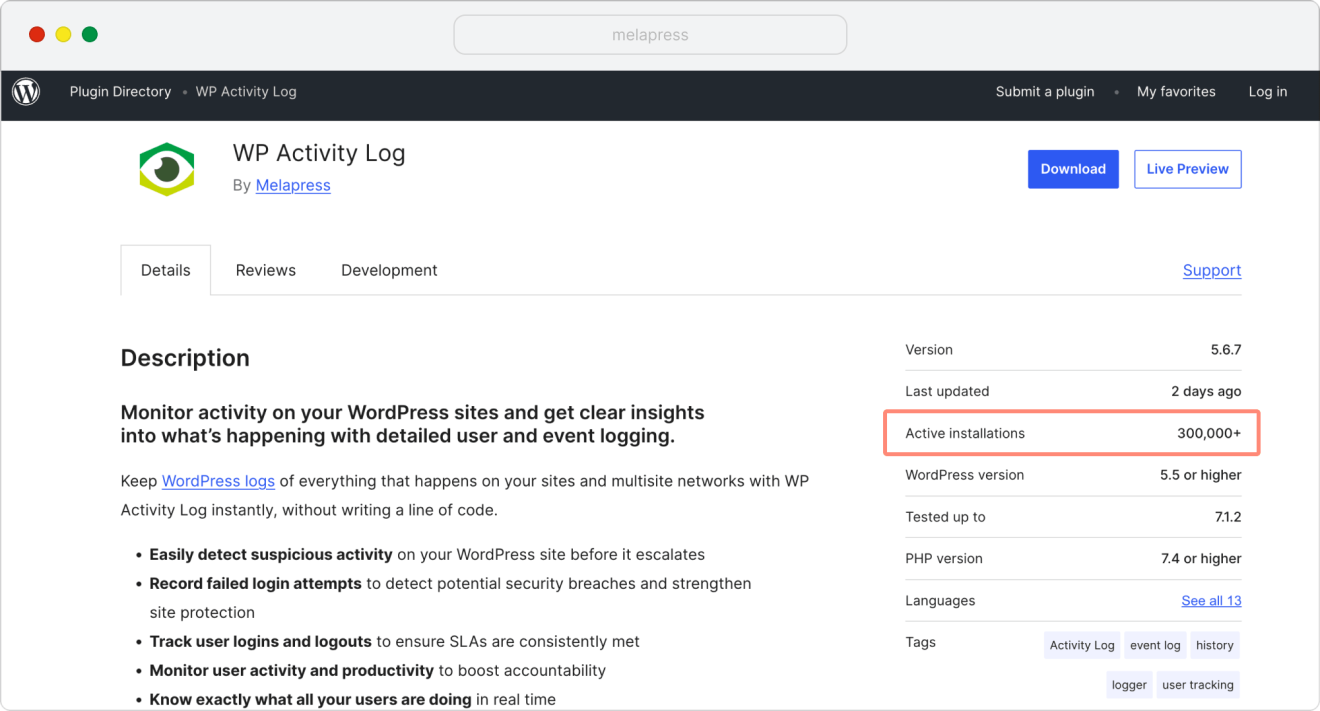
Task: Click Know exactly what all your users bullet
Action: coord(353,699)
